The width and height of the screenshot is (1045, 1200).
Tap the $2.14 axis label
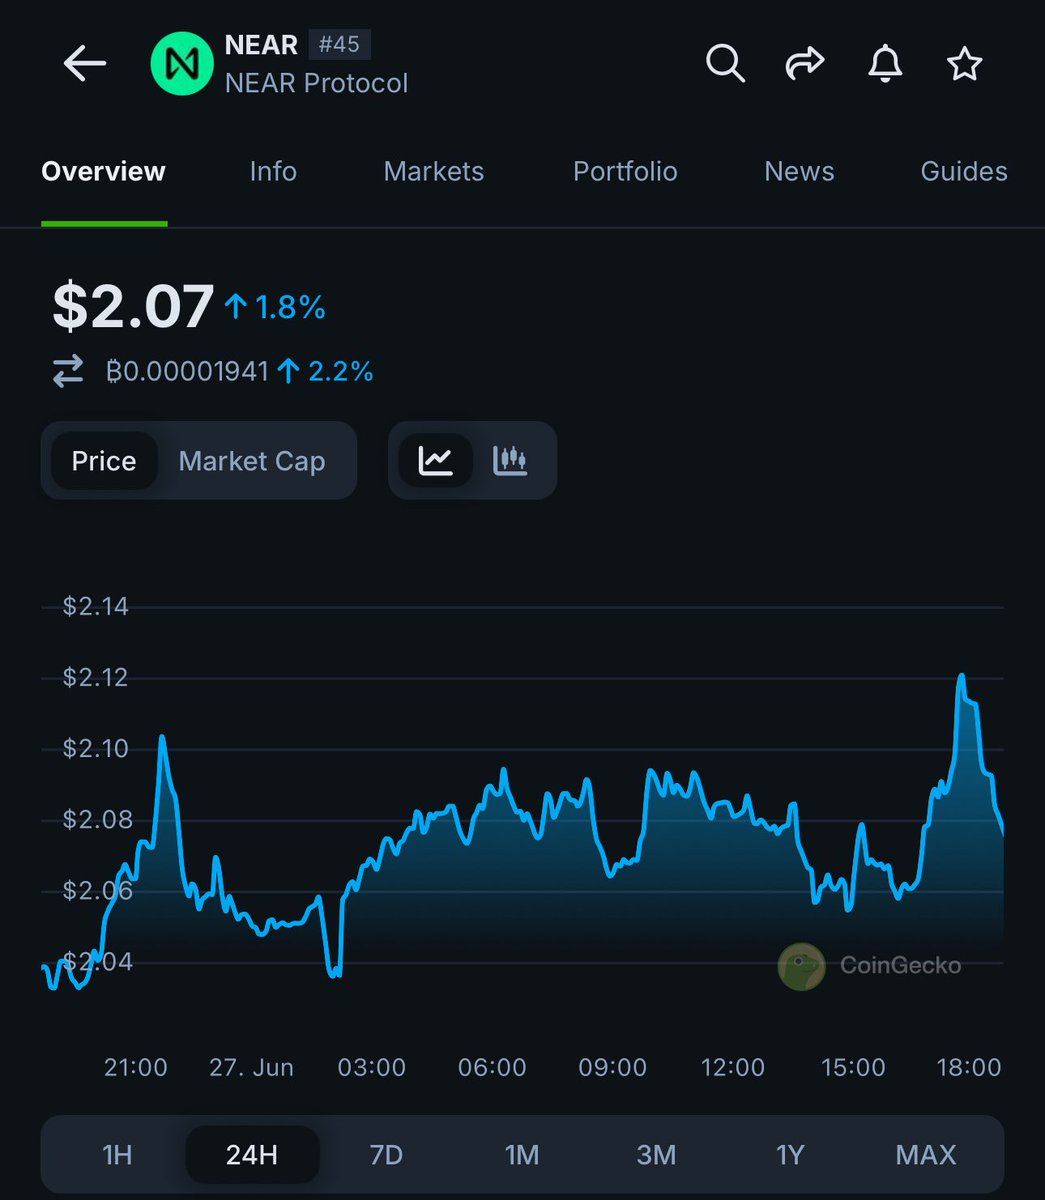tap(95, 607)
